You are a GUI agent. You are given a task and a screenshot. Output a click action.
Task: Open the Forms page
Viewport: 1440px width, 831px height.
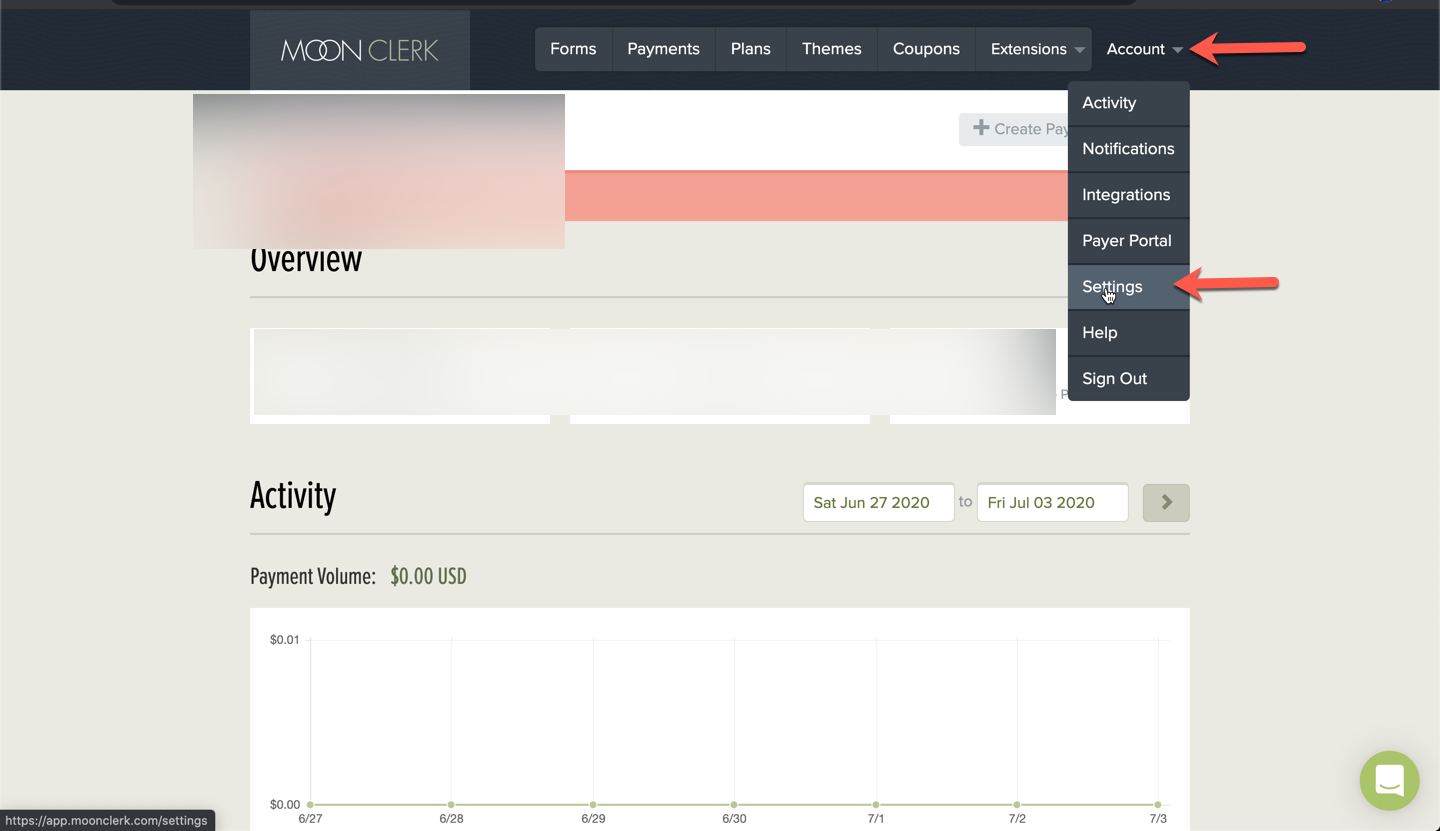573,49
